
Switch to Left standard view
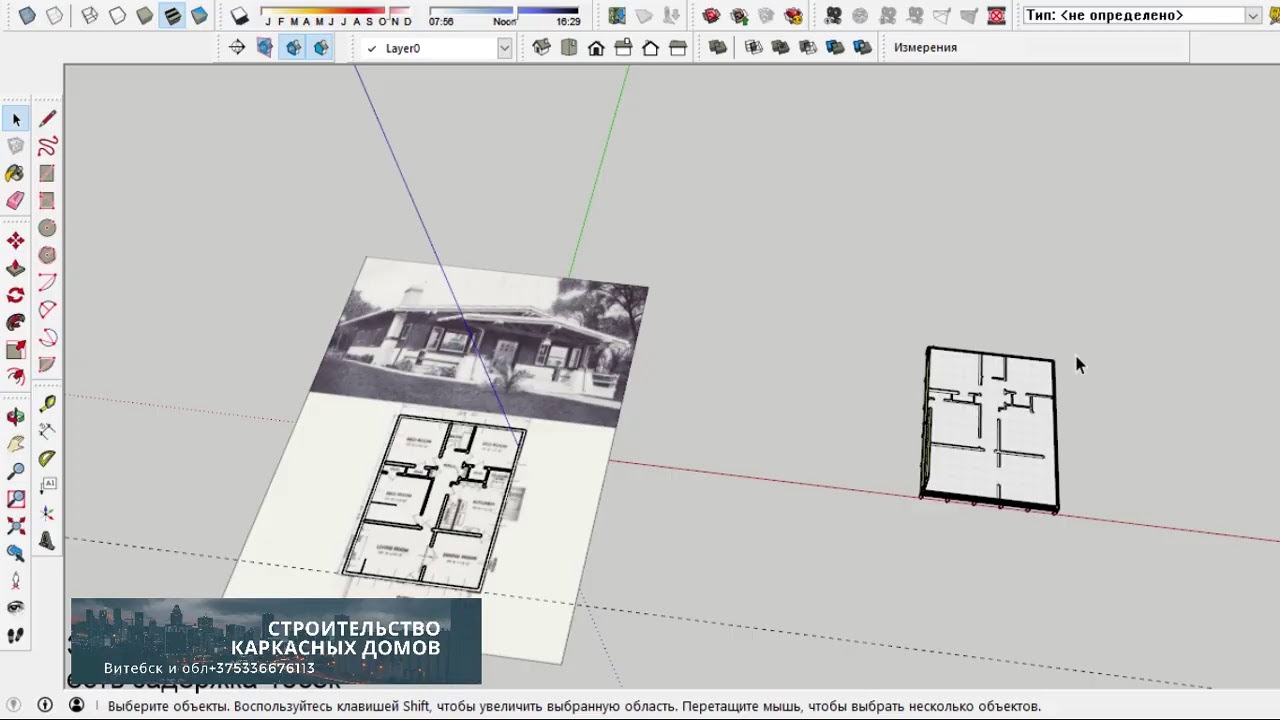coord(678,47)
